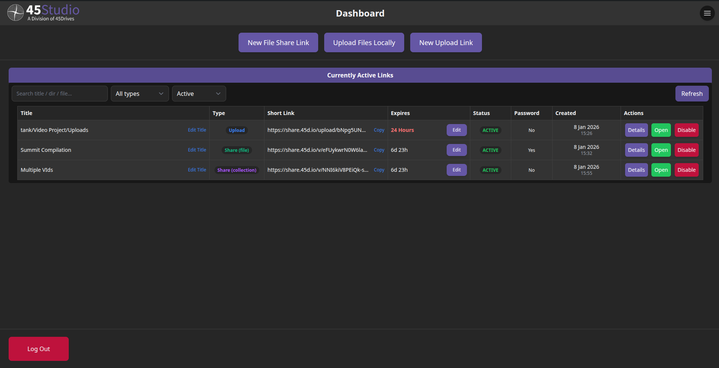View Details for tank/Video Project/Uploads
The height and width of the screenshot is (368, 719).
636,130
